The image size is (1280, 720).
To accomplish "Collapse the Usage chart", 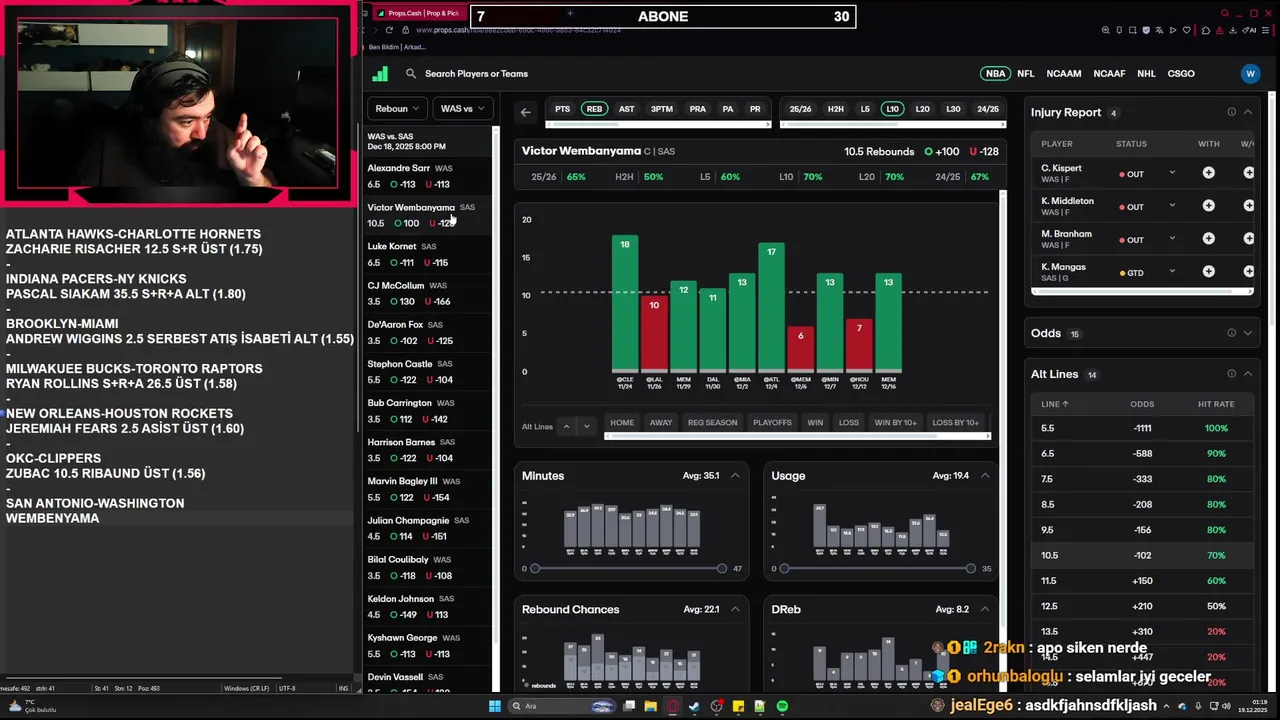I will [x=985, y=476].
